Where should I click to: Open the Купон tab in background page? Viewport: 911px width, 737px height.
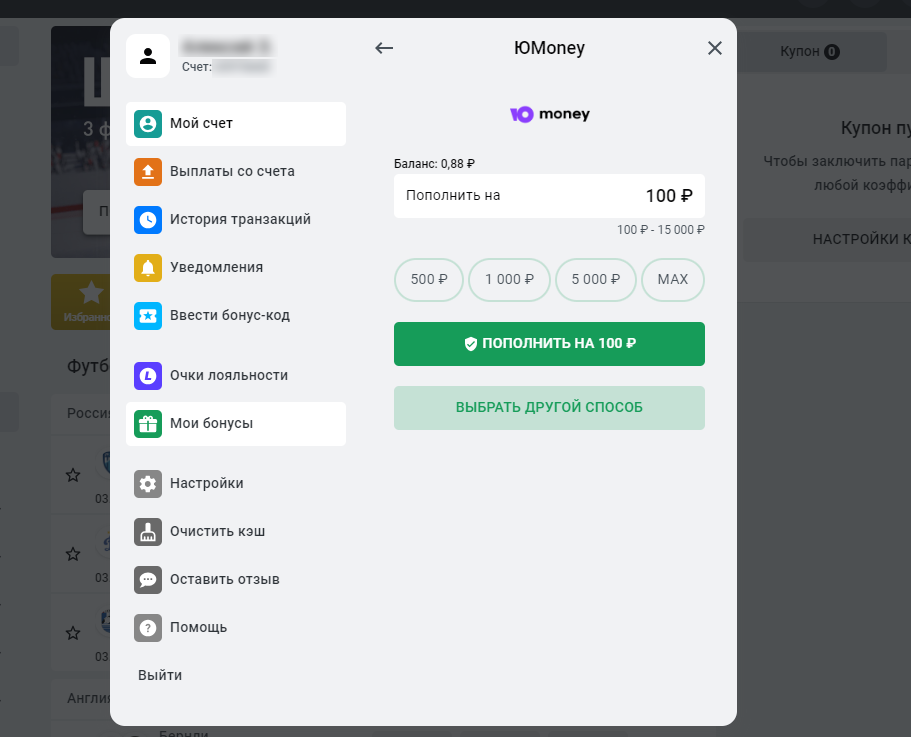click(x=809, y=52)
